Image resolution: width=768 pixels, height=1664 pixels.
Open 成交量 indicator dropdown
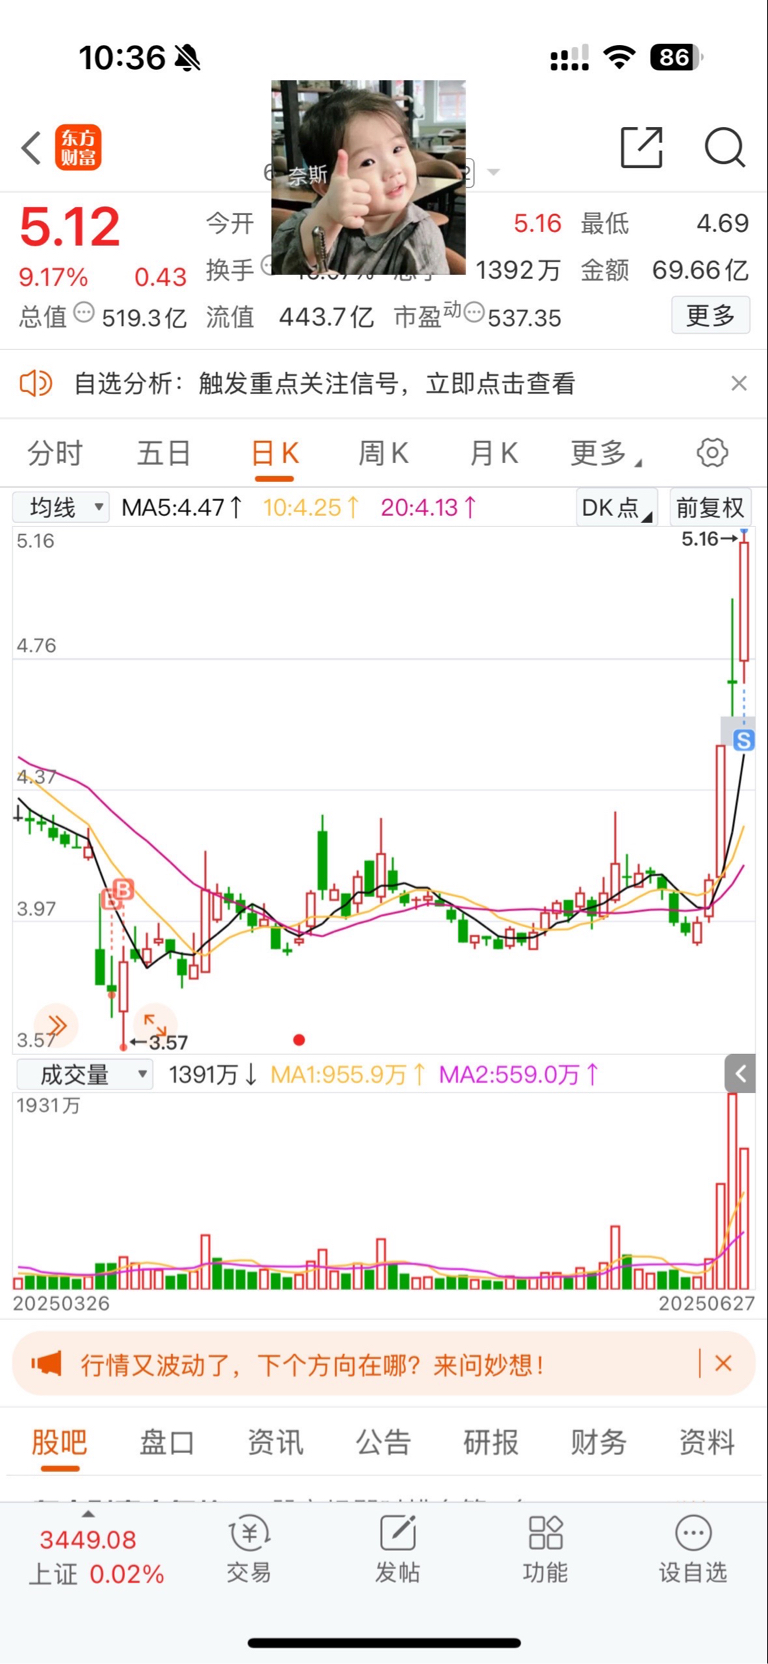(85, 1075)
